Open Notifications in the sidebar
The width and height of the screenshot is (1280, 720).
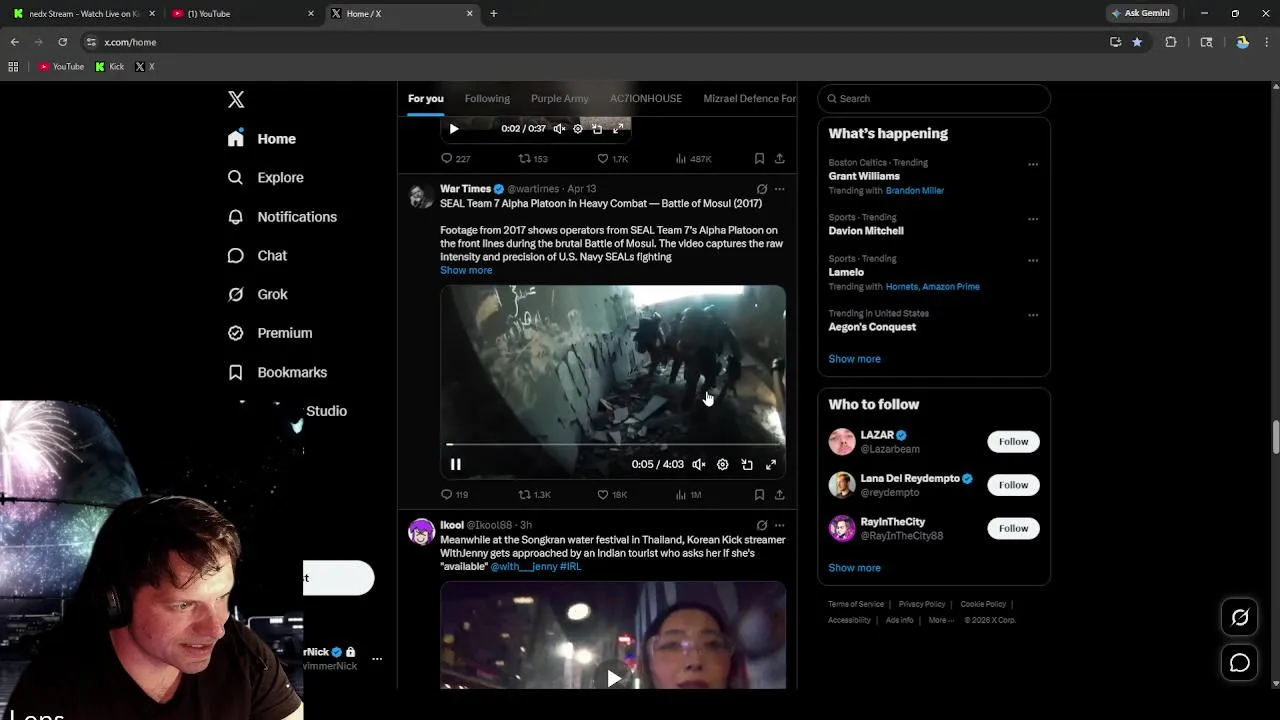[x=283, y=216]
